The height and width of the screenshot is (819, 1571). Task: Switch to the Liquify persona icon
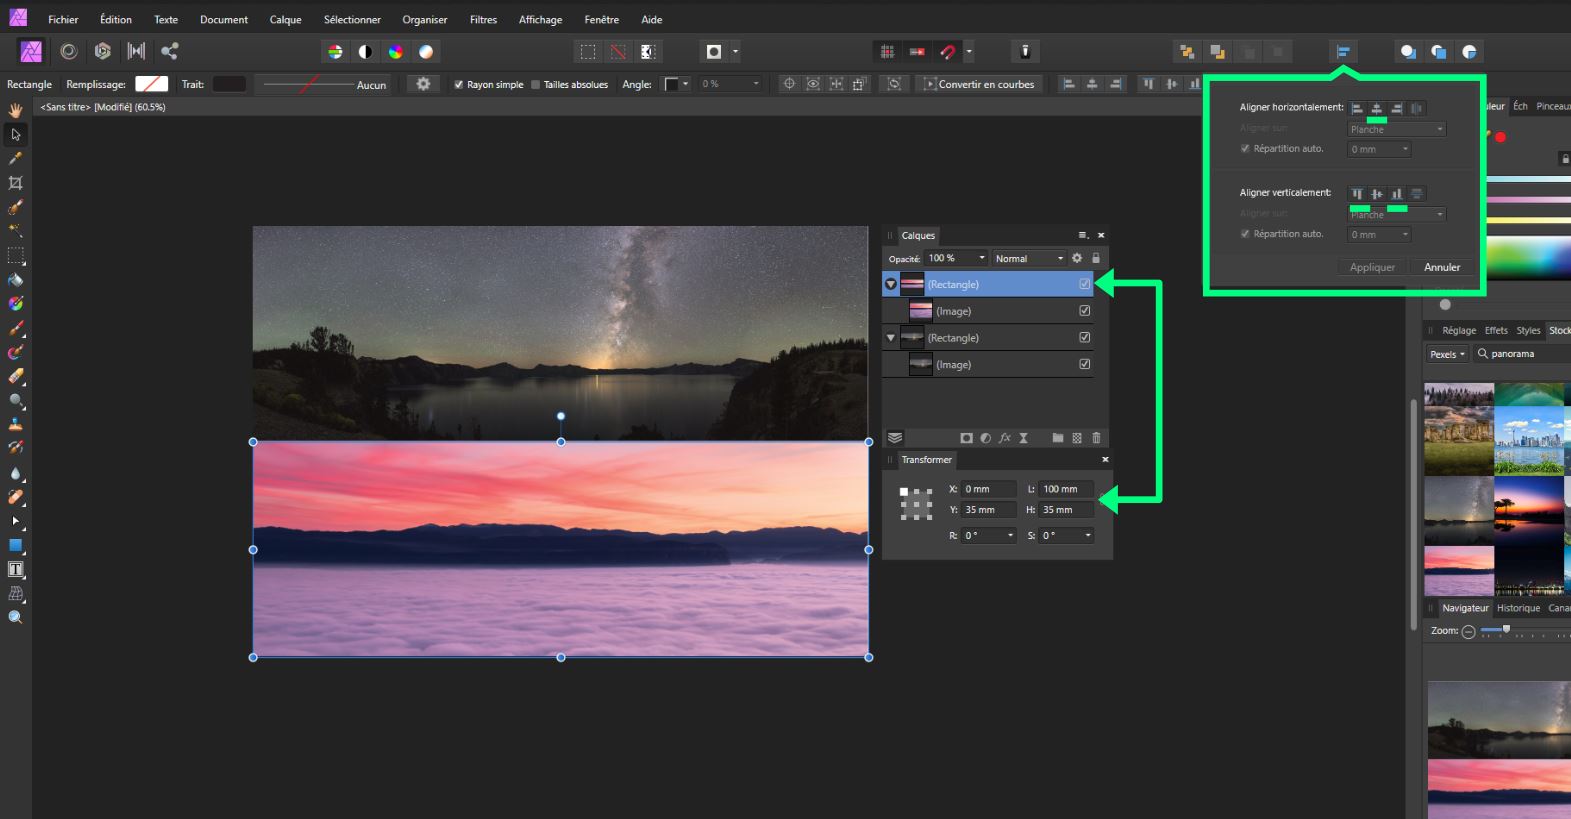pyautogui.click(x=68, y=51)
